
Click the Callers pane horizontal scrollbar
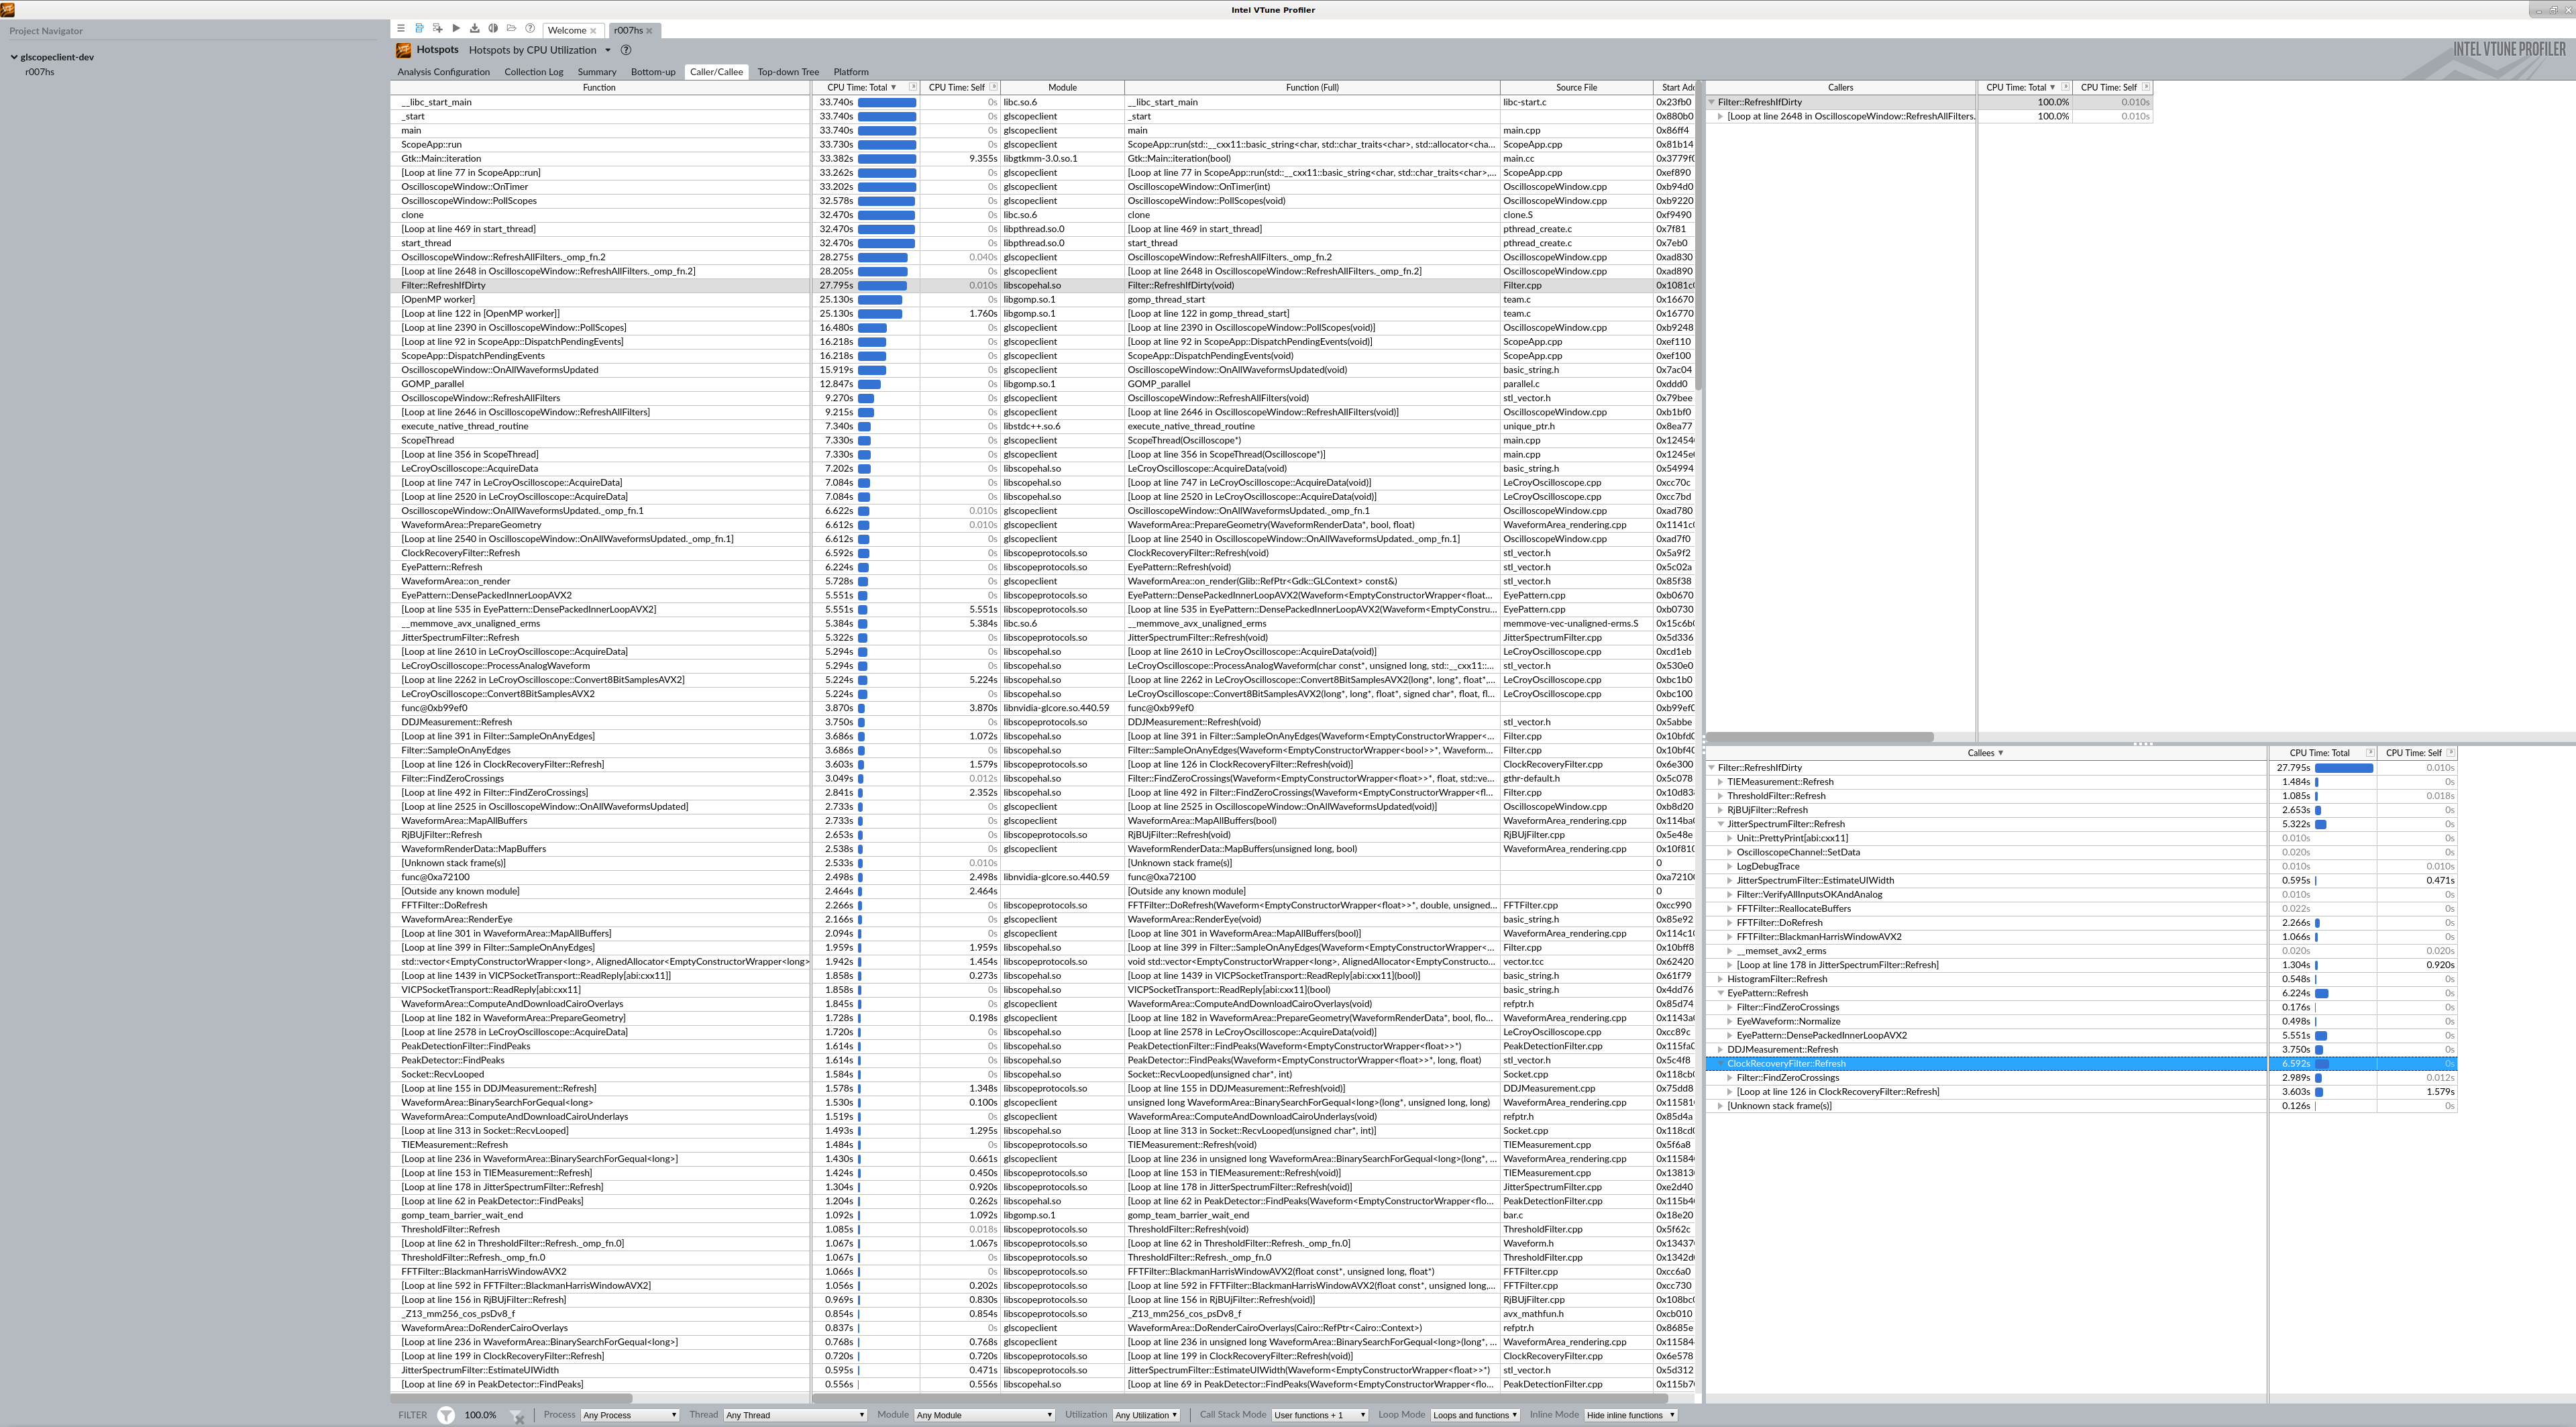point(1820,737)
